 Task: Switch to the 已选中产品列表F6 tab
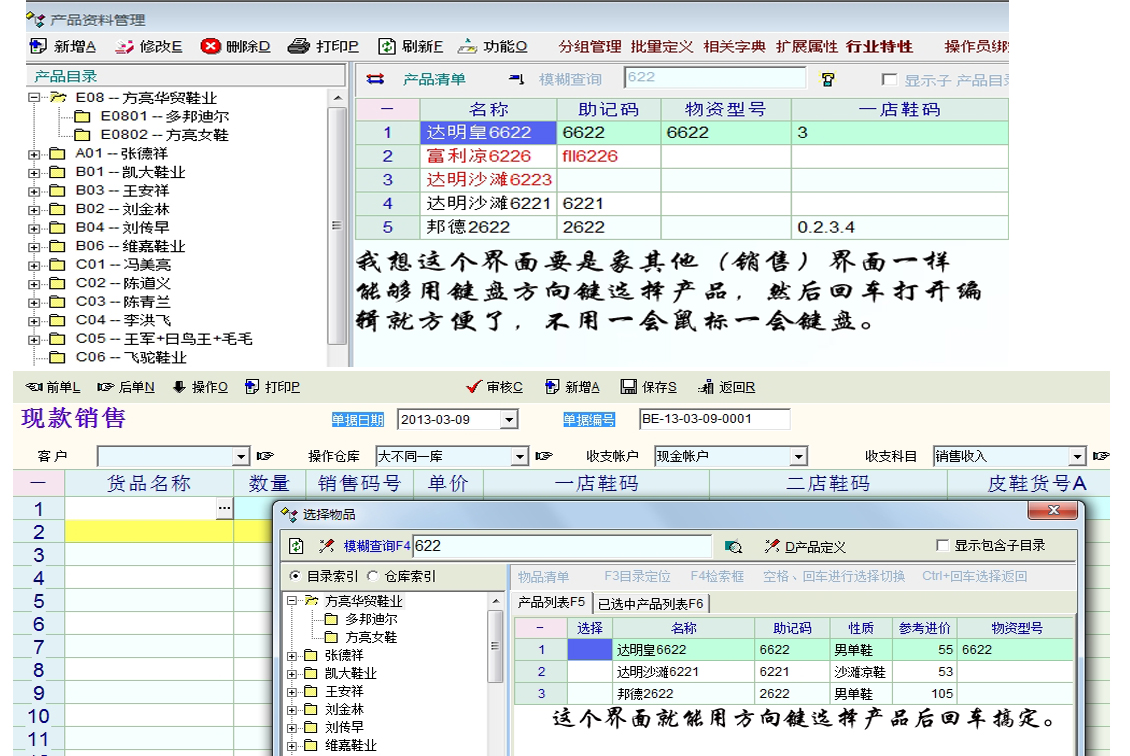click(651, 603)
